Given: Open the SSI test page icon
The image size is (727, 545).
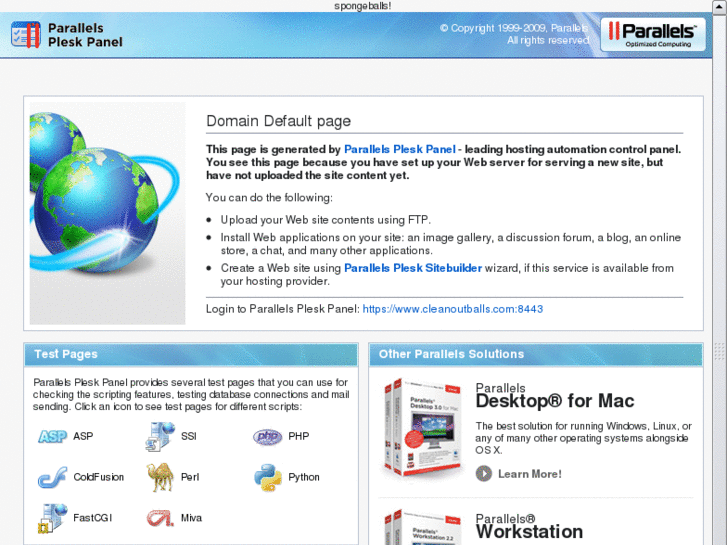Looking at the screenshot, I should [160, 436].
